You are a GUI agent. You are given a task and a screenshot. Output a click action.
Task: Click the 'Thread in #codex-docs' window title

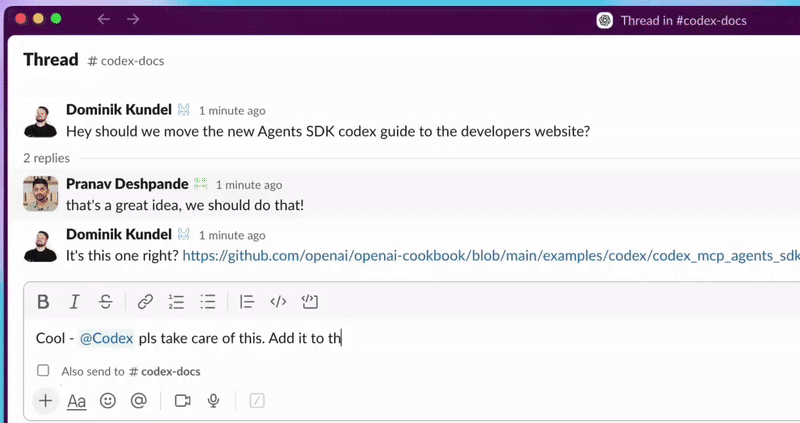683,20
